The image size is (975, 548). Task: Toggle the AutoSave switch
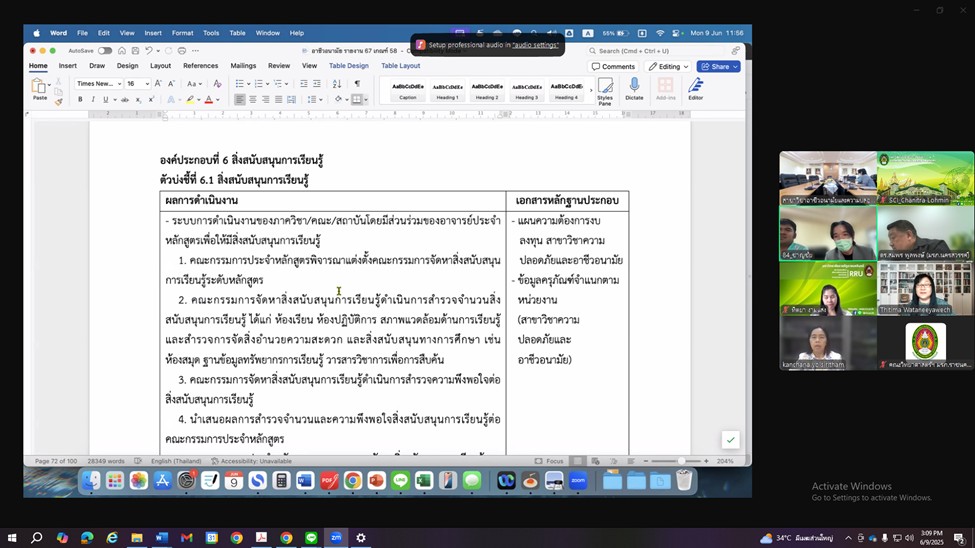click(104, 50)
